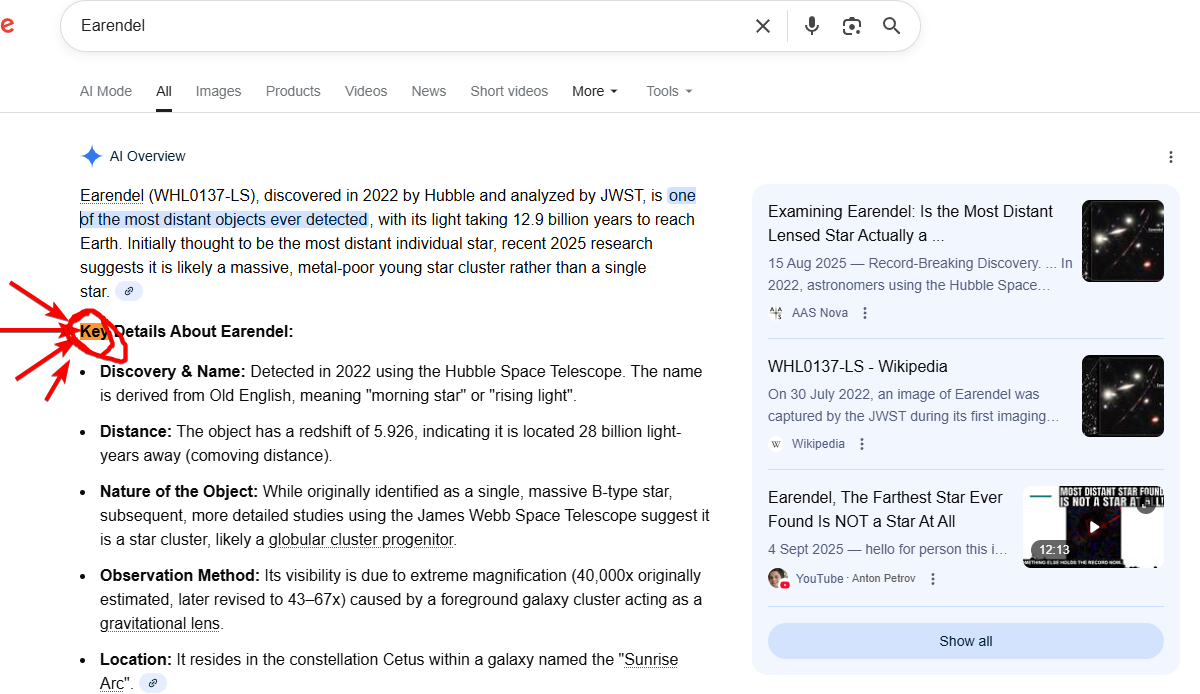Click the AAS Nova favicon

[776, 313]
